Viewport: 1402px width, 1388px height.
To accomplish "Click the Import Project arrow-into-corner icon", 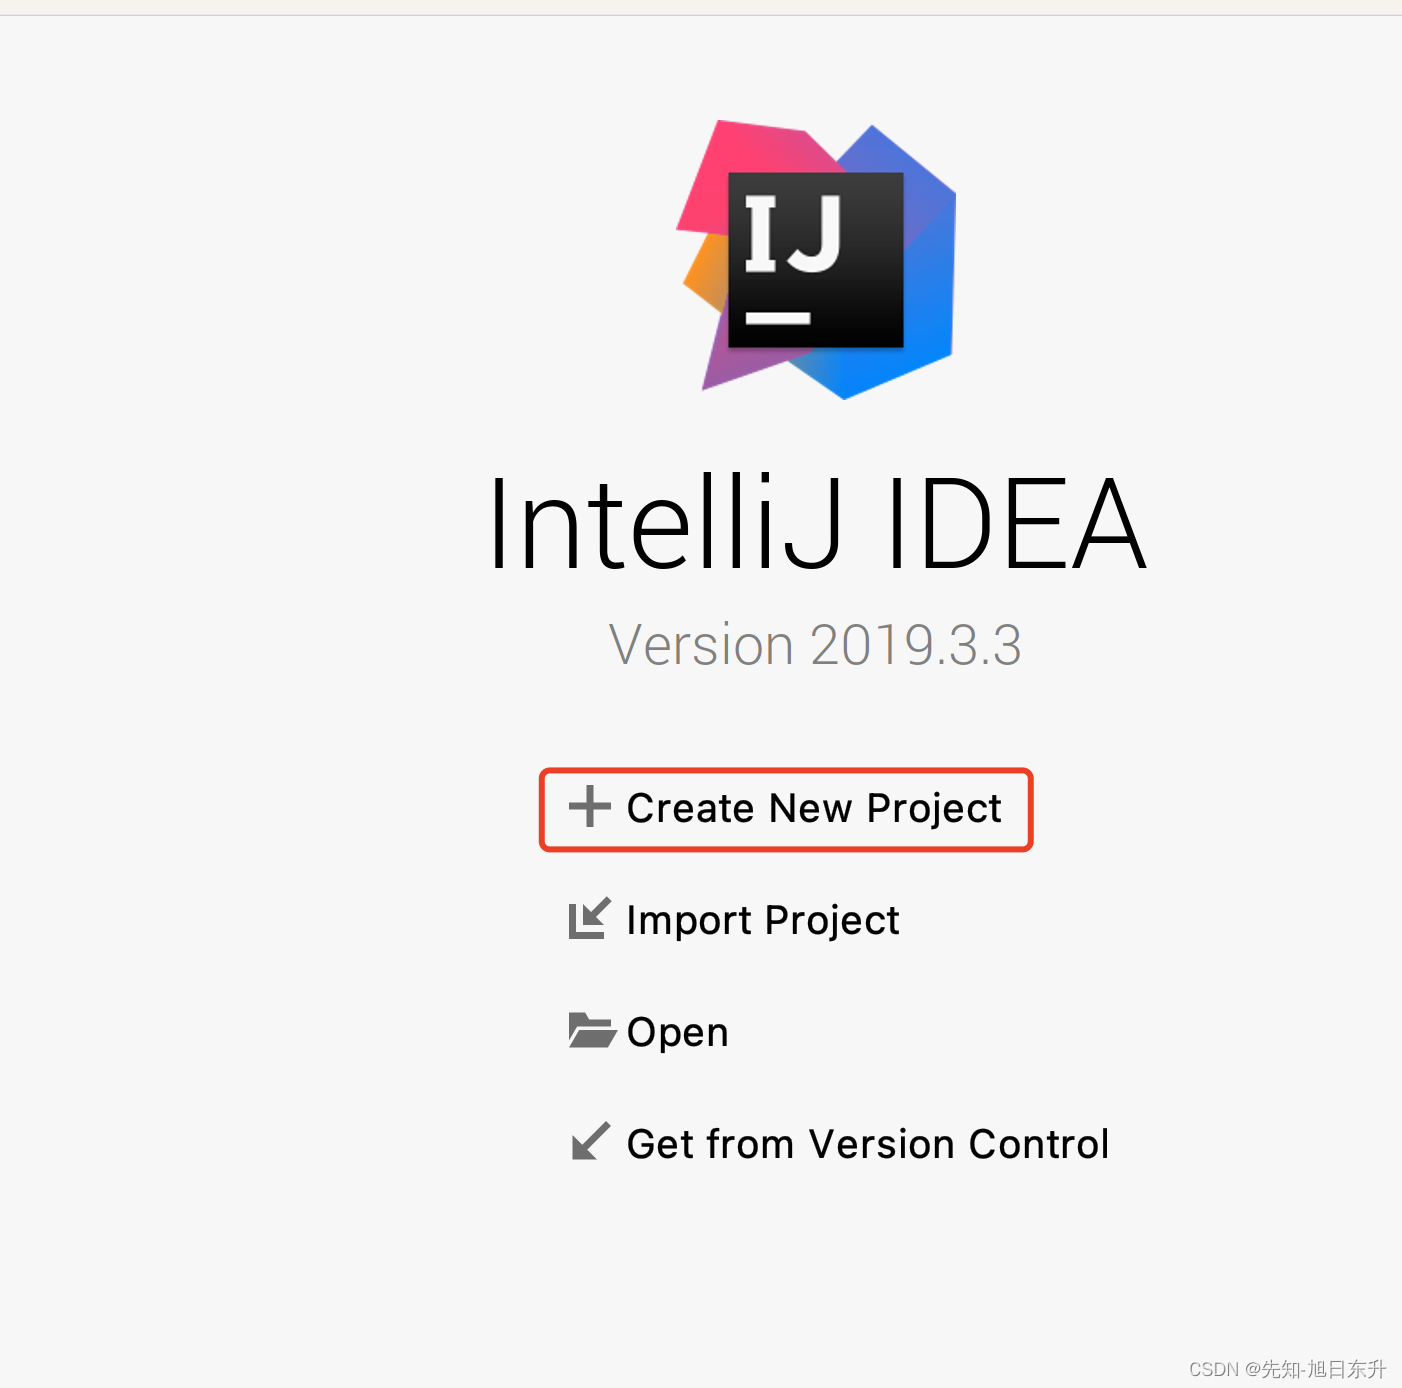I will (589, 919).
